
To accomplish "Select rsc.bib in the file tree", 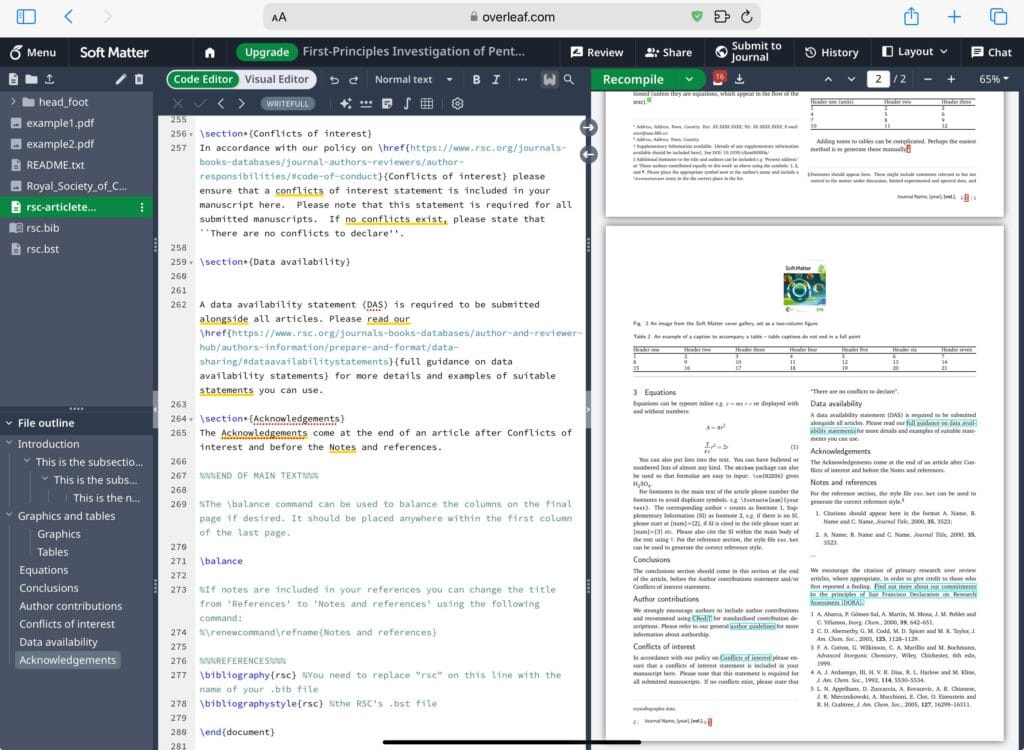I will [43, 228].
